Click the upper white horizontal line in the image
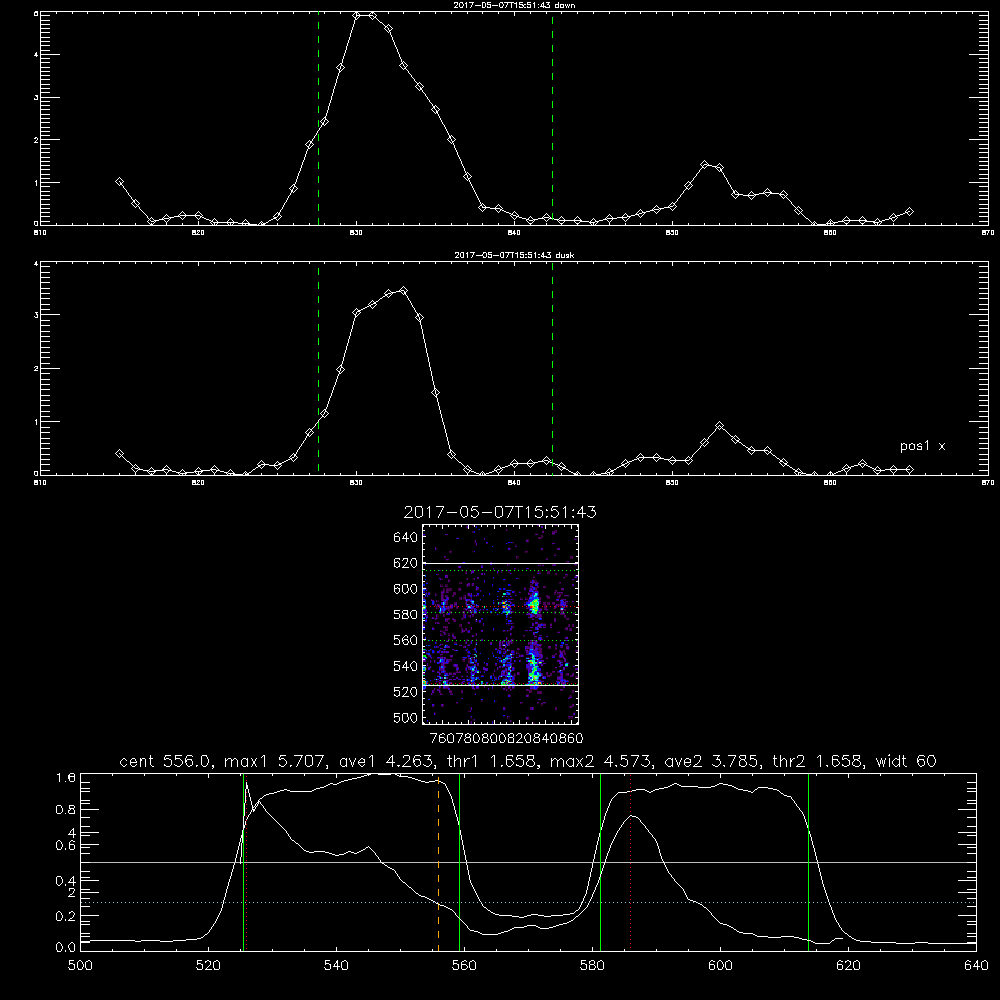Image resolution: width=1000 pixels, height=1000 pixels. pos(500,563)
